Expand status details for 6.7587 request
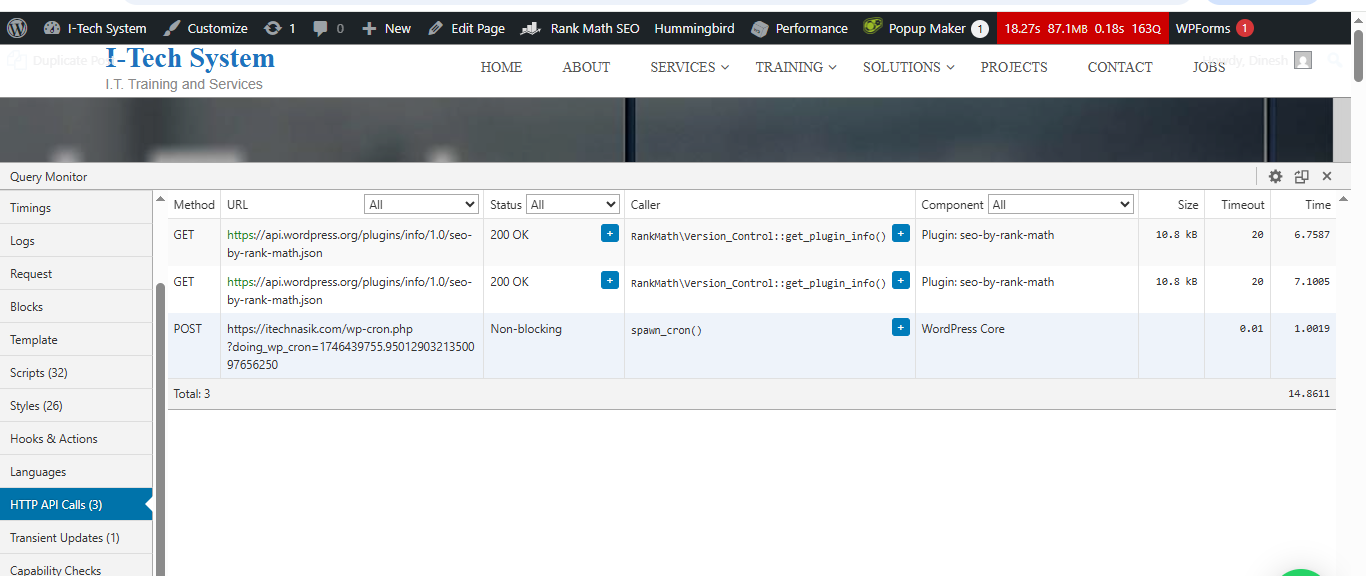1366x576 pixels. (x=609, y=233)
